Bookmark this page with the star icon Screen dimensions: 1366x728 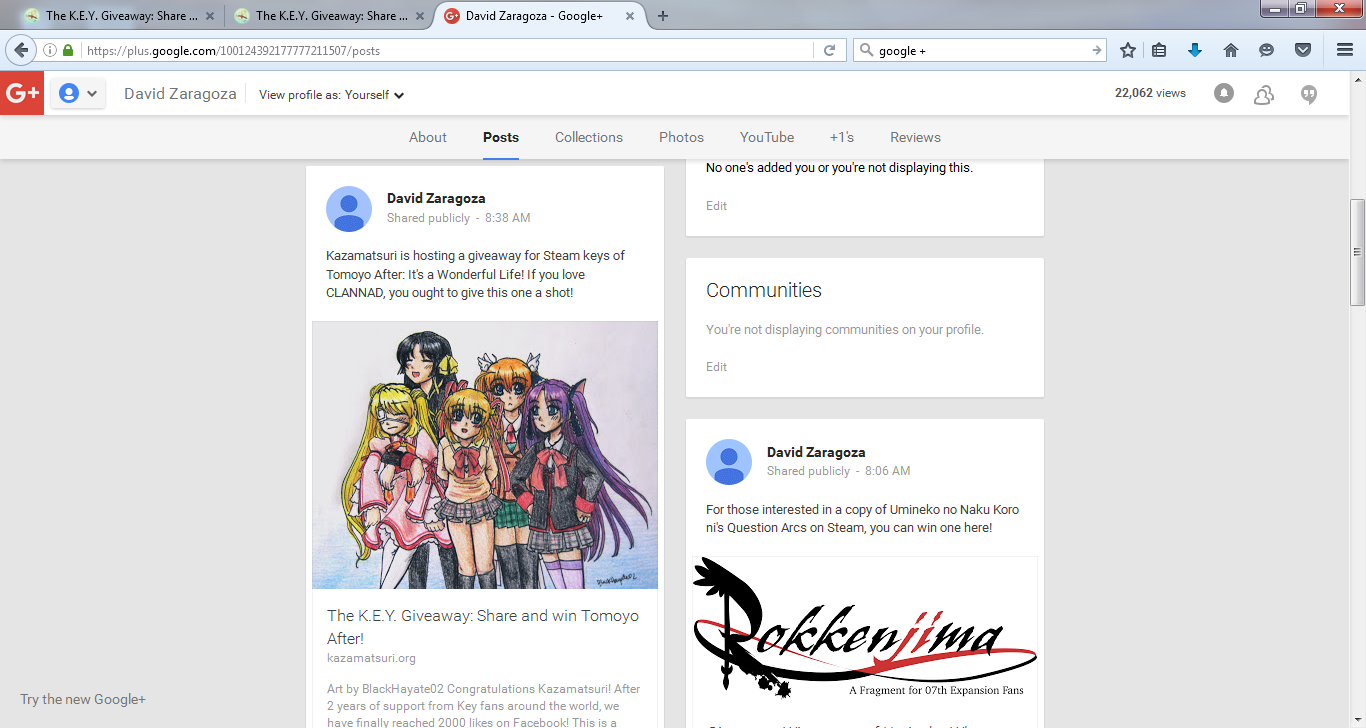point(1128,50)
